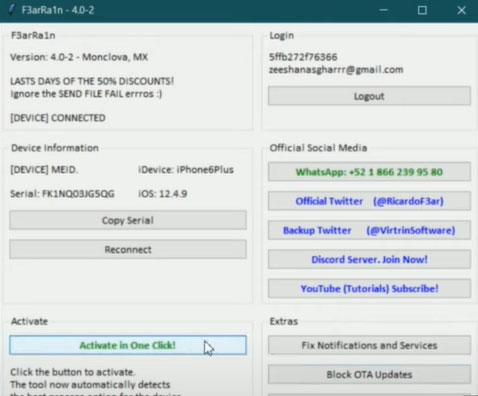The image size is (478, 396).
Task: Close the F3arRa1n window
Action: 462,10
